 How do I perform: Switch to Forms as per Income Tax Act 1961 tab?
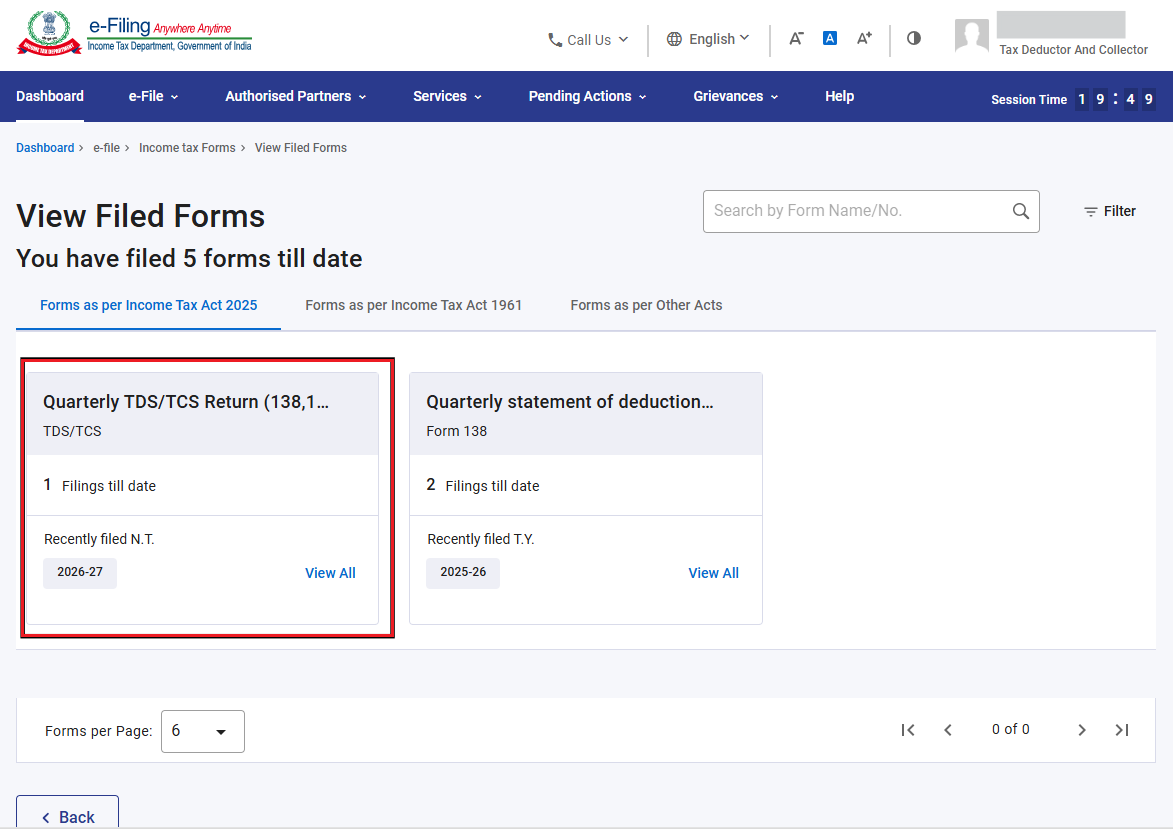click(413, 305)
